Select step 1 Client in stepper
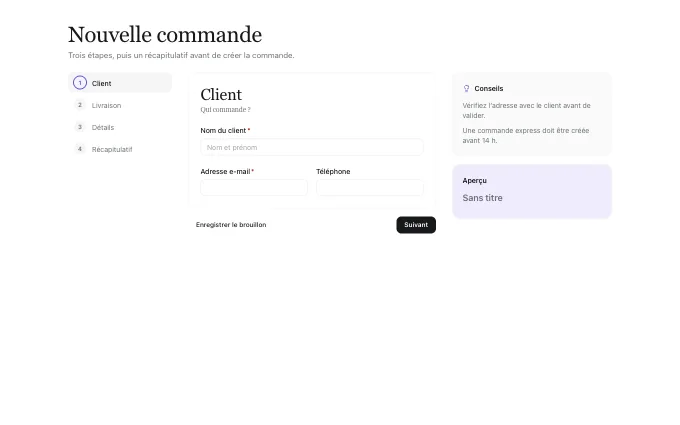The image size is (680, 425). tap(120, 83)
